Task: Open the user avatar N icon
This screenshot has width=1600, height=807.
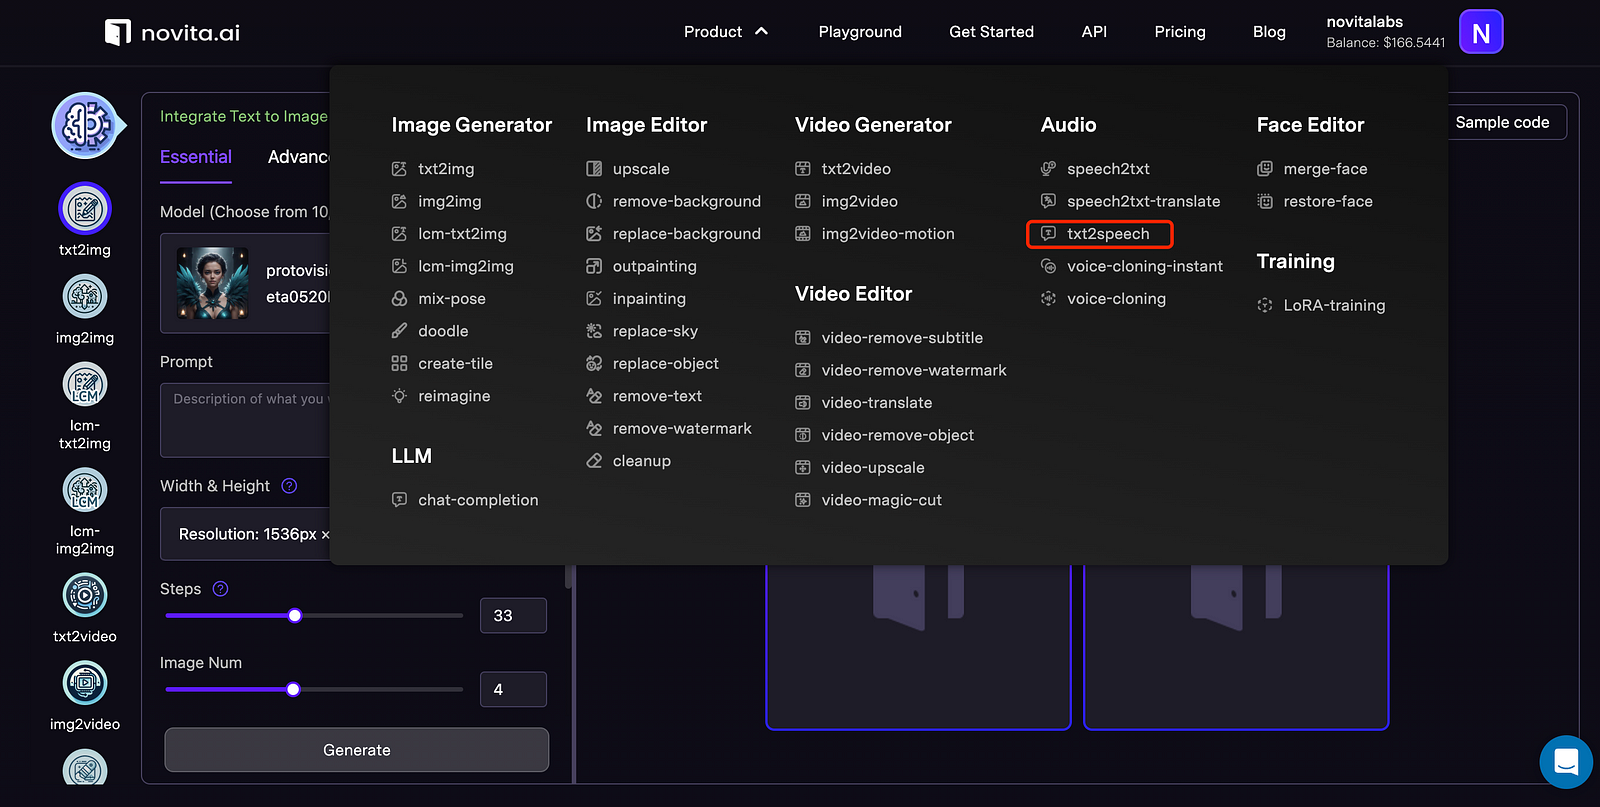Action: point(1480,32)
